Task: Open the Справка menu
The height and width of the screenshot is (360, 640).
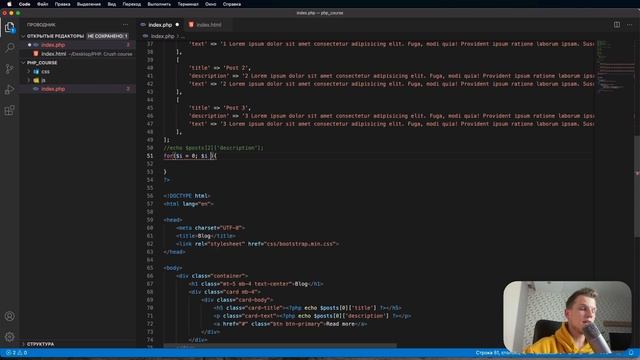Action: pyautogui.click(x=231, y=4)
